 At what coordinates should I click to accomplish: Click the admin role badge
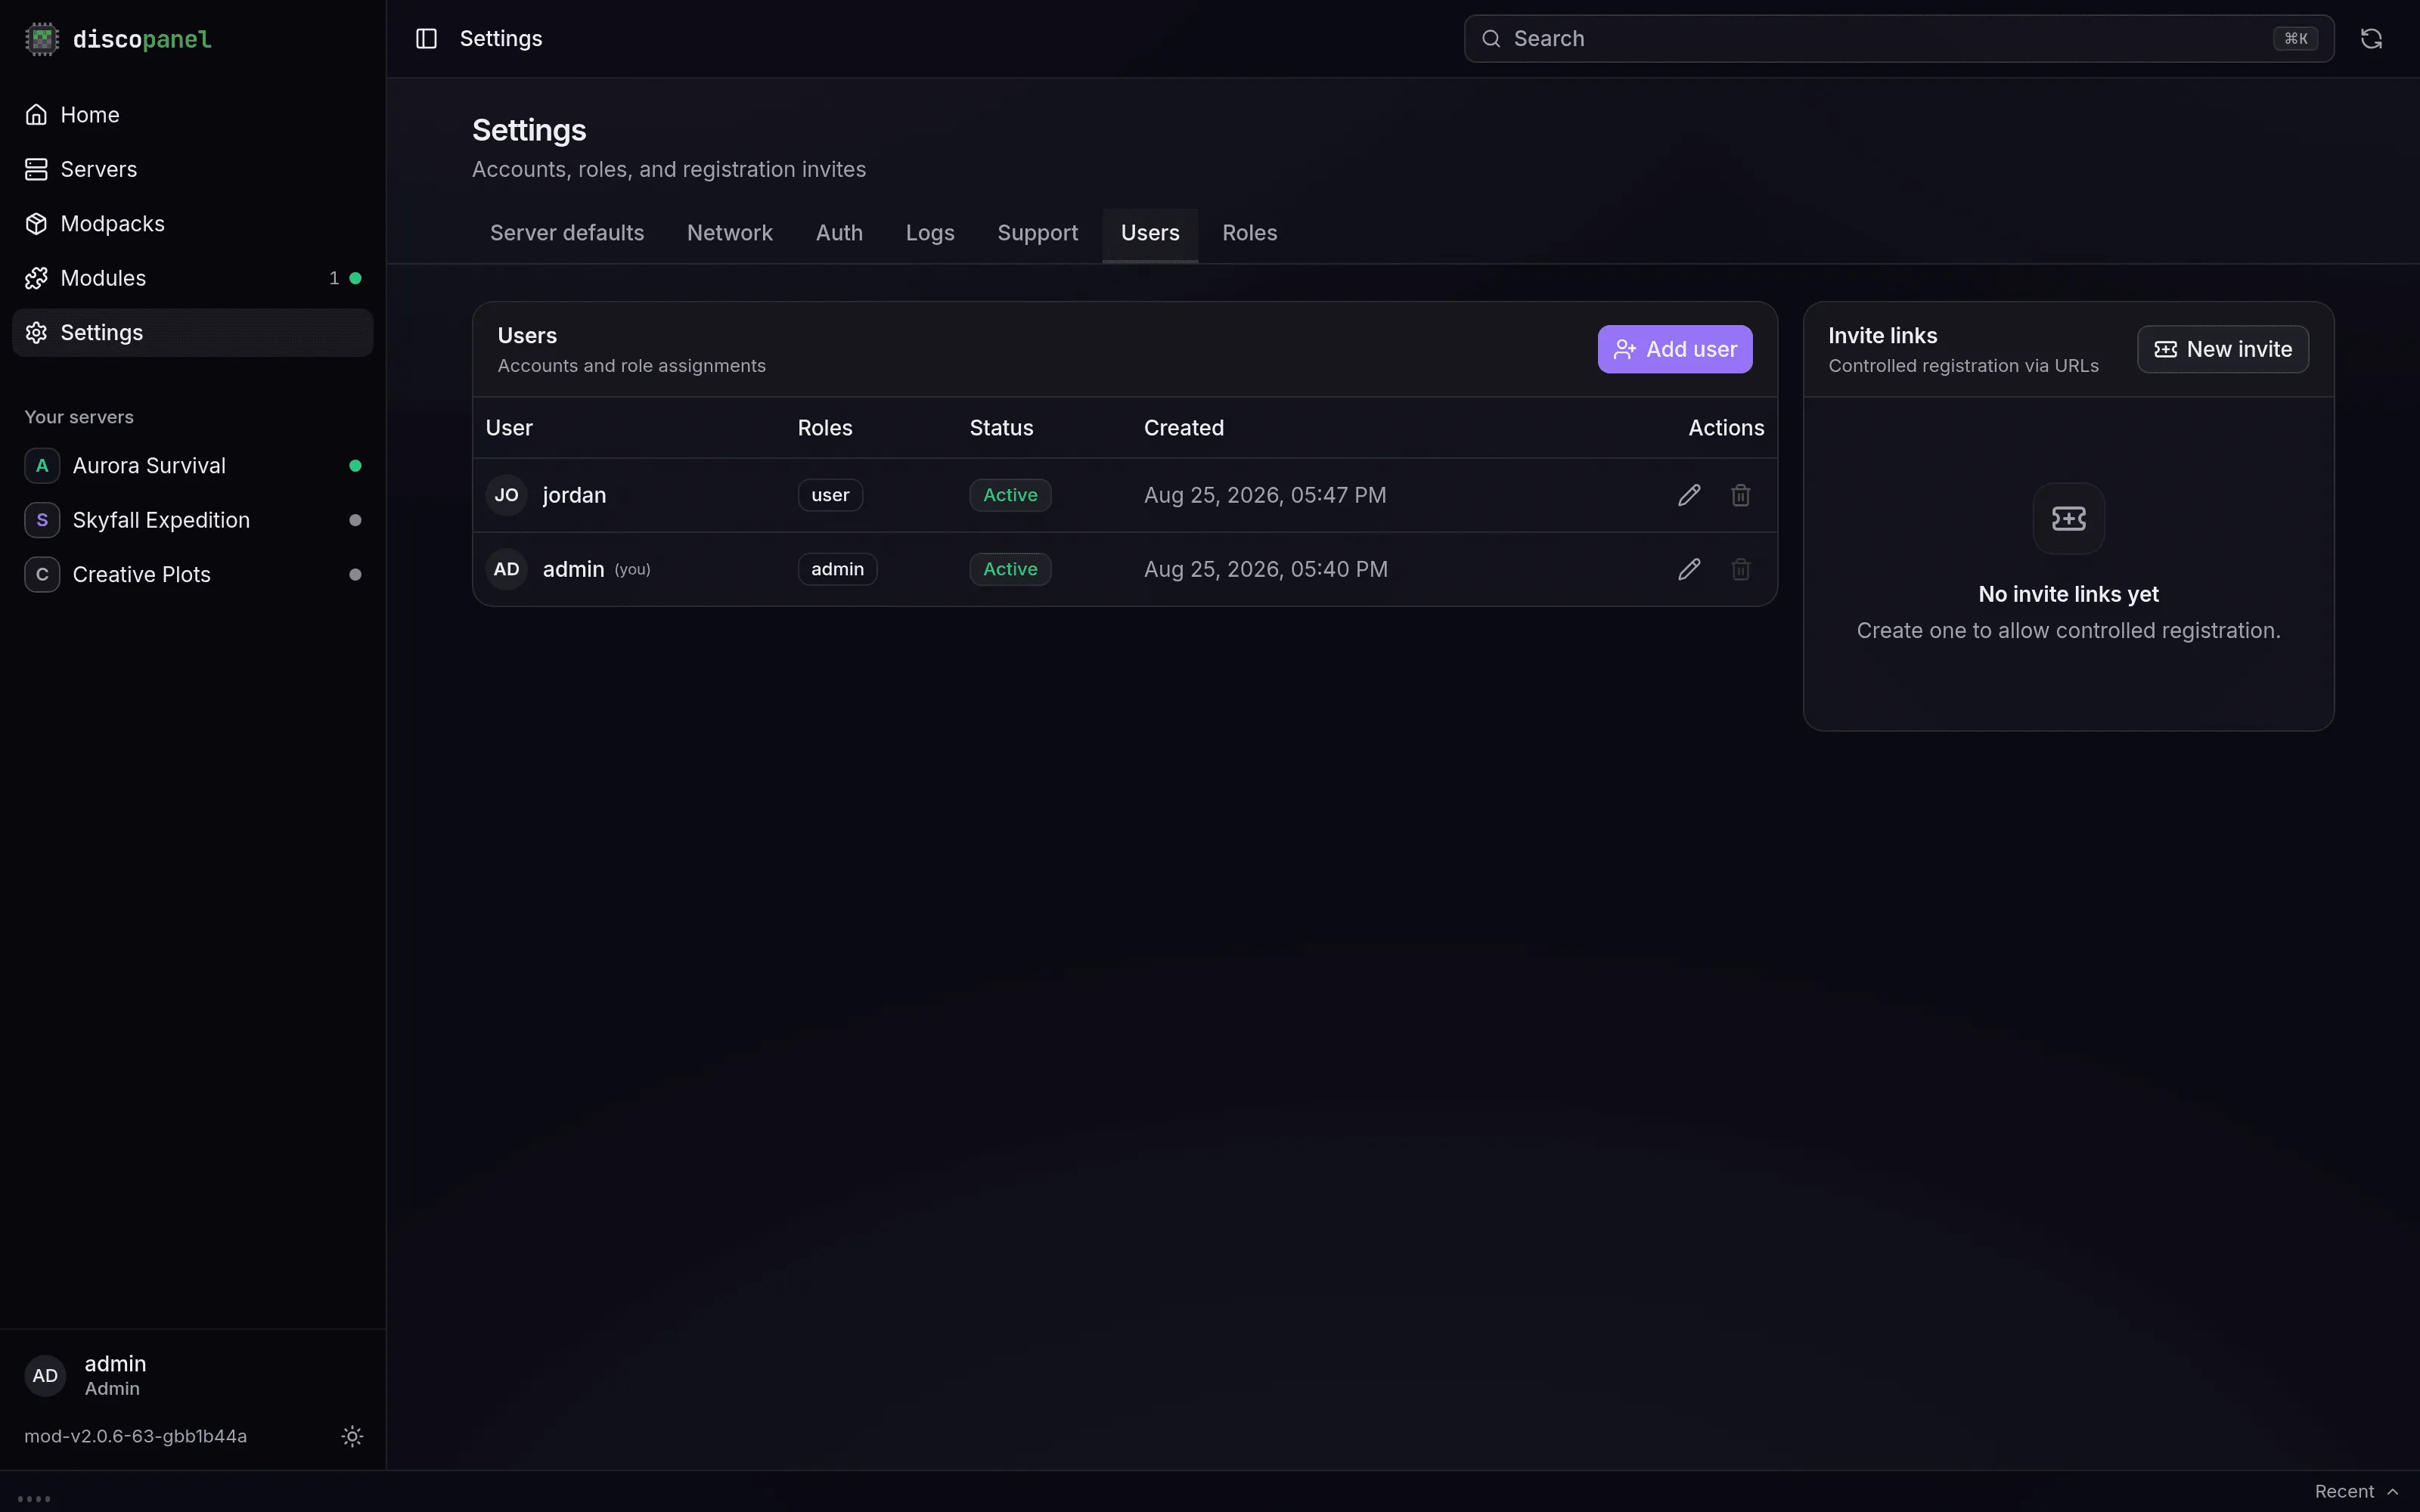tap(837, 569)
